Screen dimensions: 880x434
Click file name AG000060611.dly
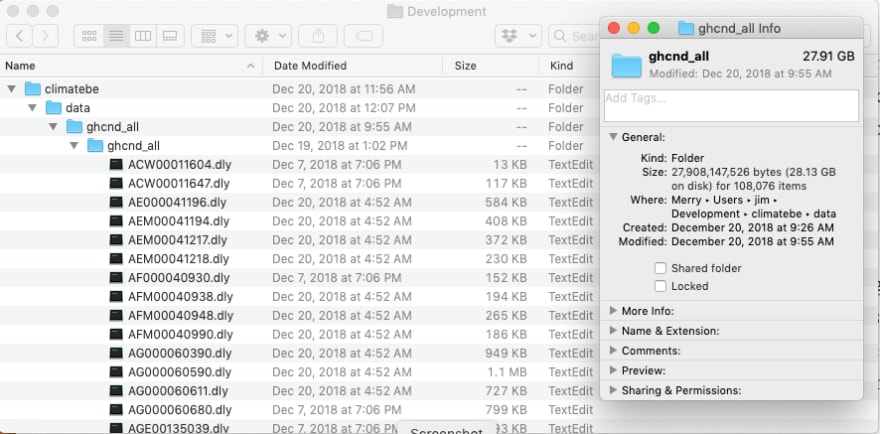[180, 391]
